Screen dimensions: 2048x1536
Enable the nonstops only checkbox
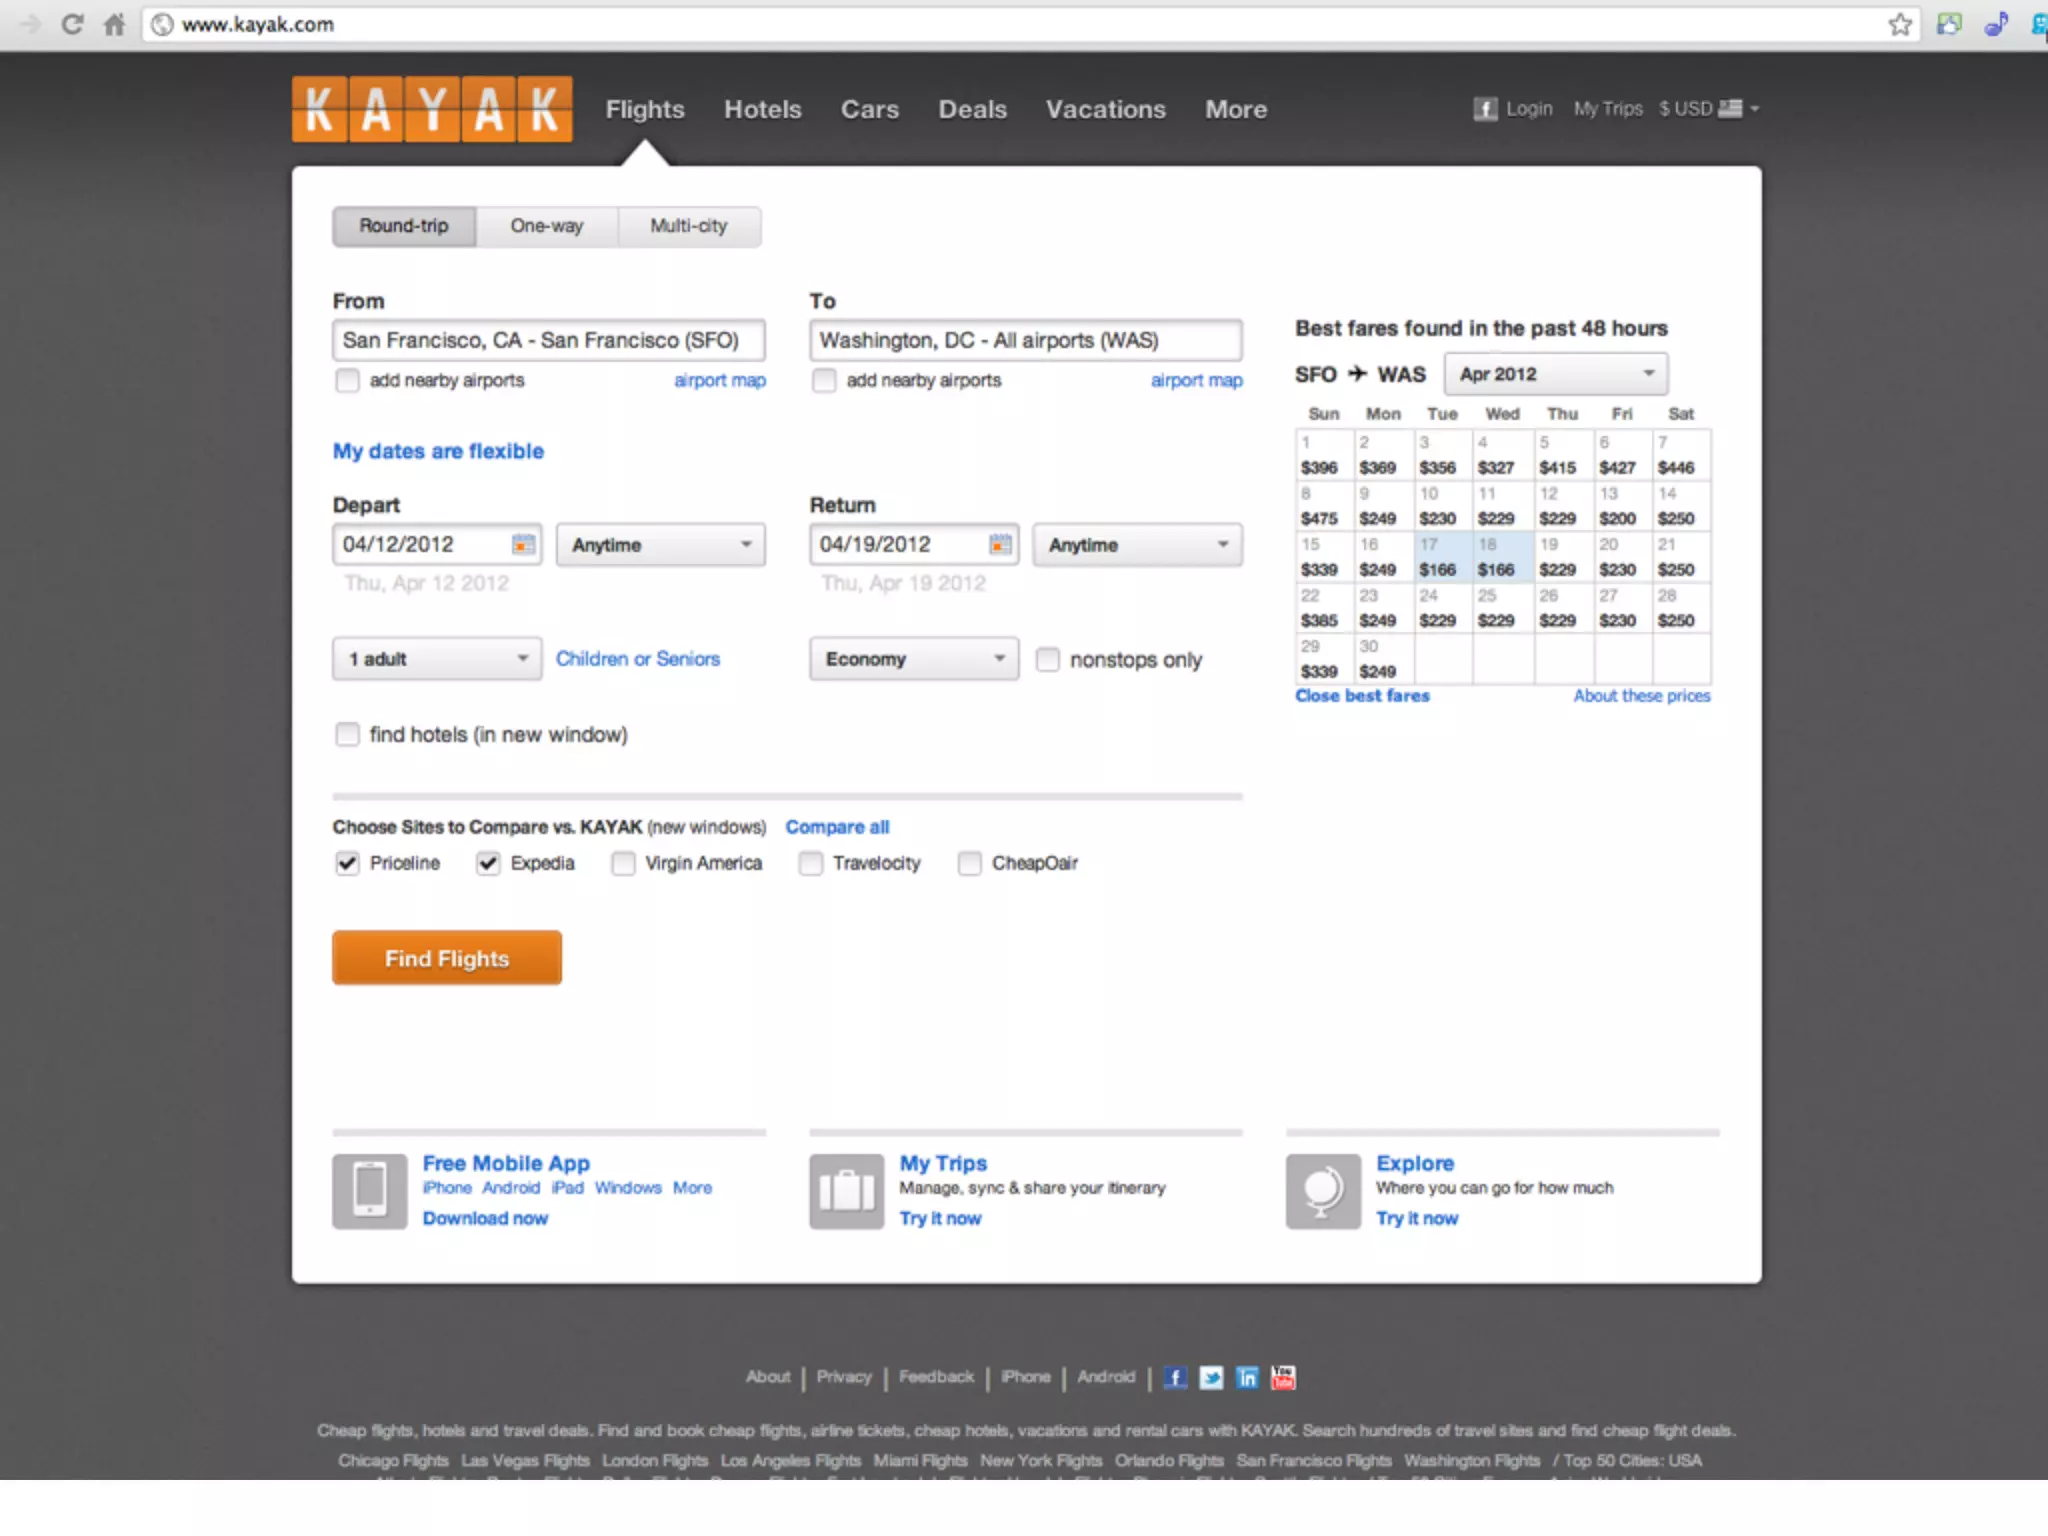[1047, 660]
